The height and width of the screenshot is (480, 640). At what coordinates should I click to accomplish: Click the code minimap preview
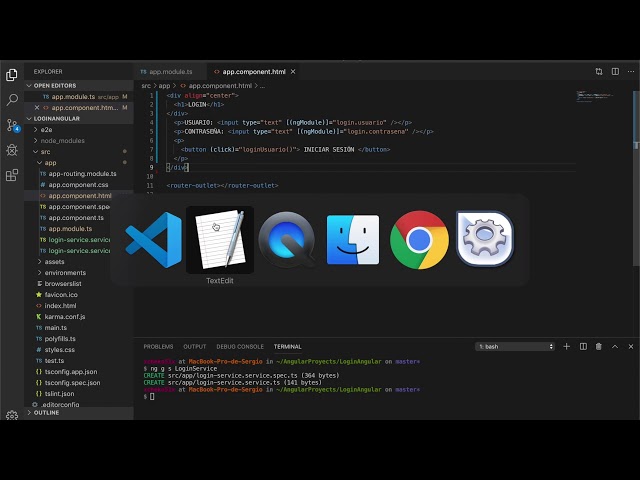[595, 96]
